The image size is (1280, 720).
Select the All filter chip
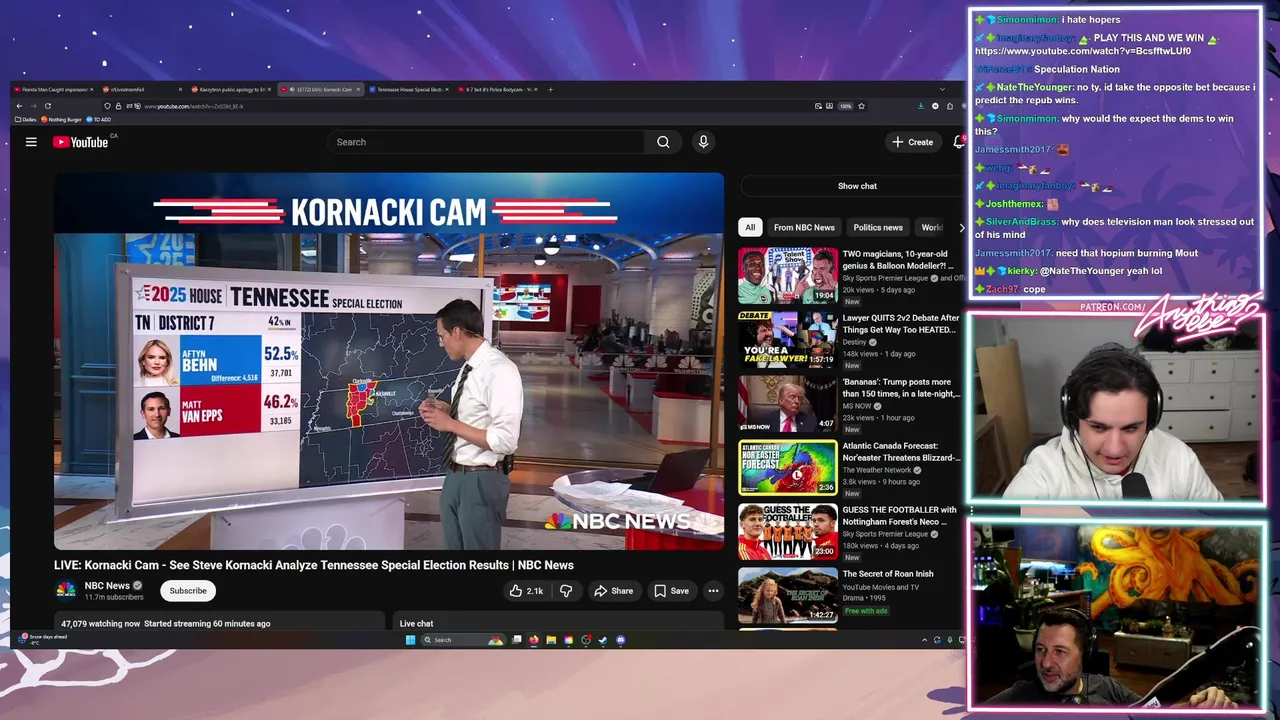(750, 227)
